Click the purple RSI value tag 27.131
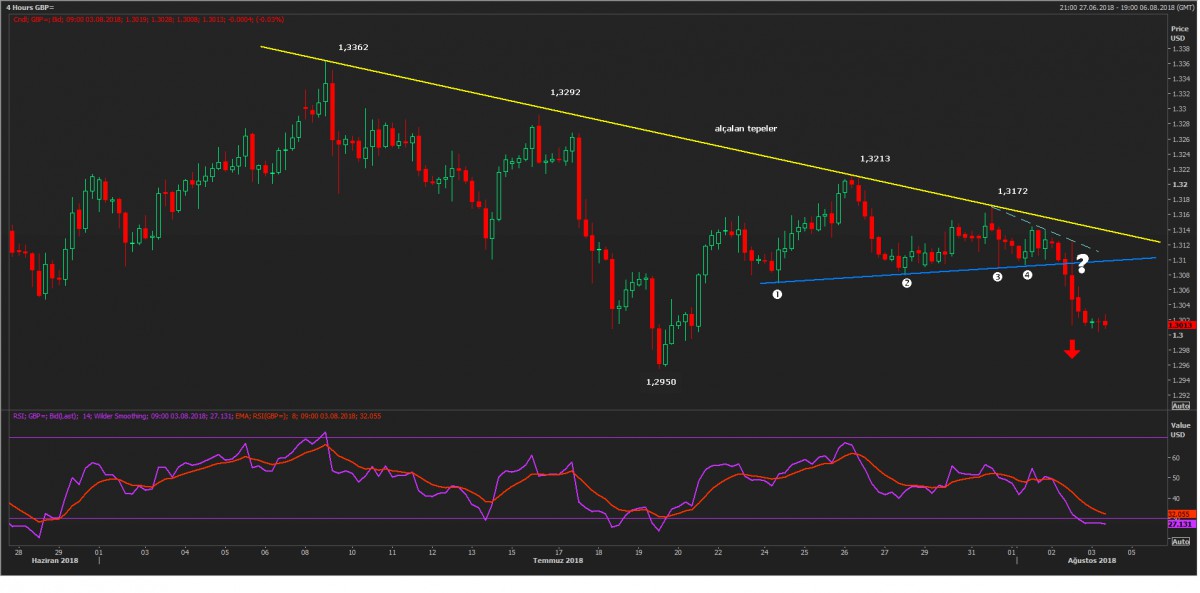This screenshot has width=1200, height=593. coord(1179,523)
